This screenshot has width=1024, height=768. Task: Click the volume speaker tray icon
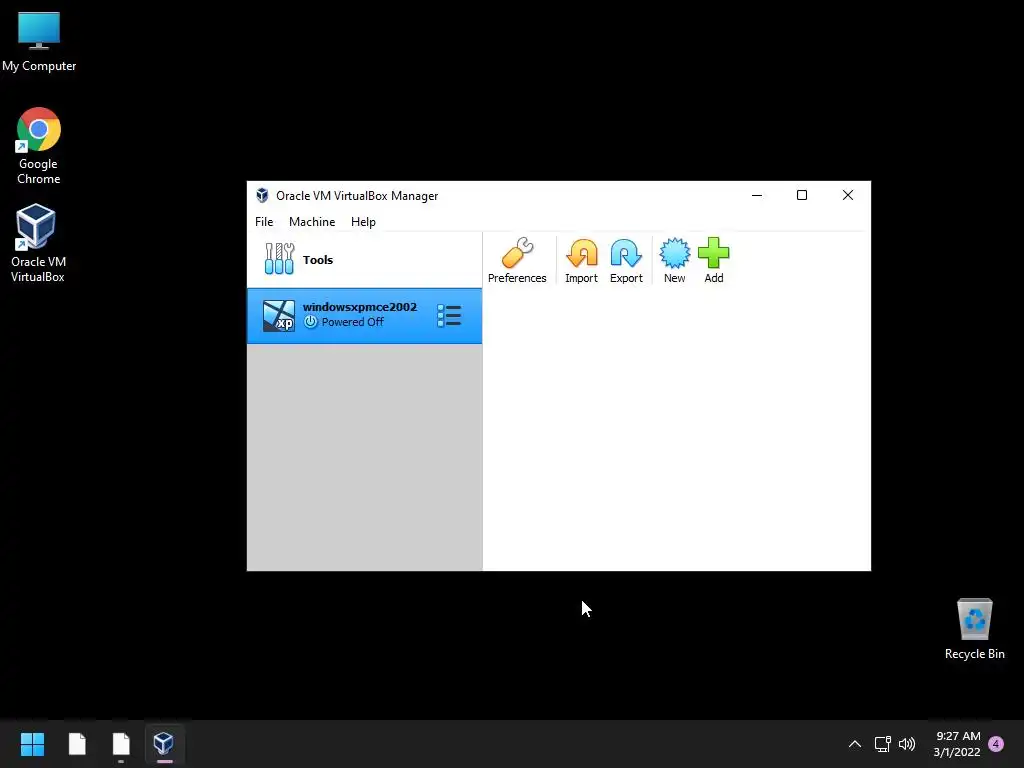tap(907, 744)
